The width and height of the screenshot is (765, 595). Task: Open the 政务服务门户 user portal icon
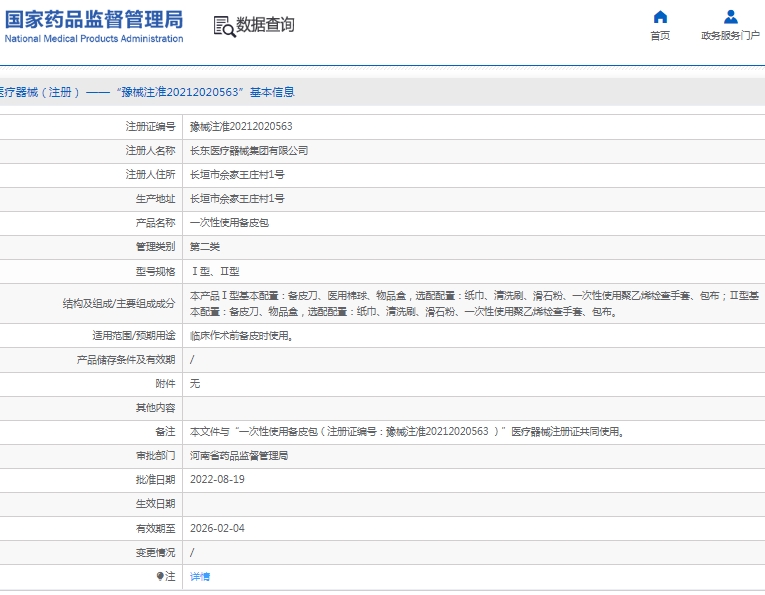[730, 17]
